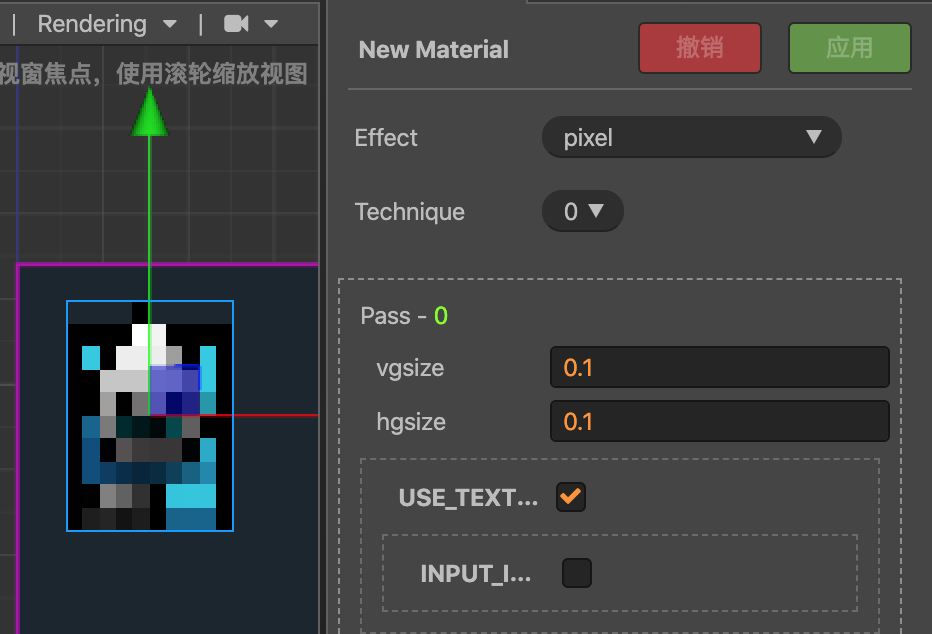Select the pixelated sprite in the scene
Image resolution: width=932 pixels, height=634 pixels.
coord(150,416)
